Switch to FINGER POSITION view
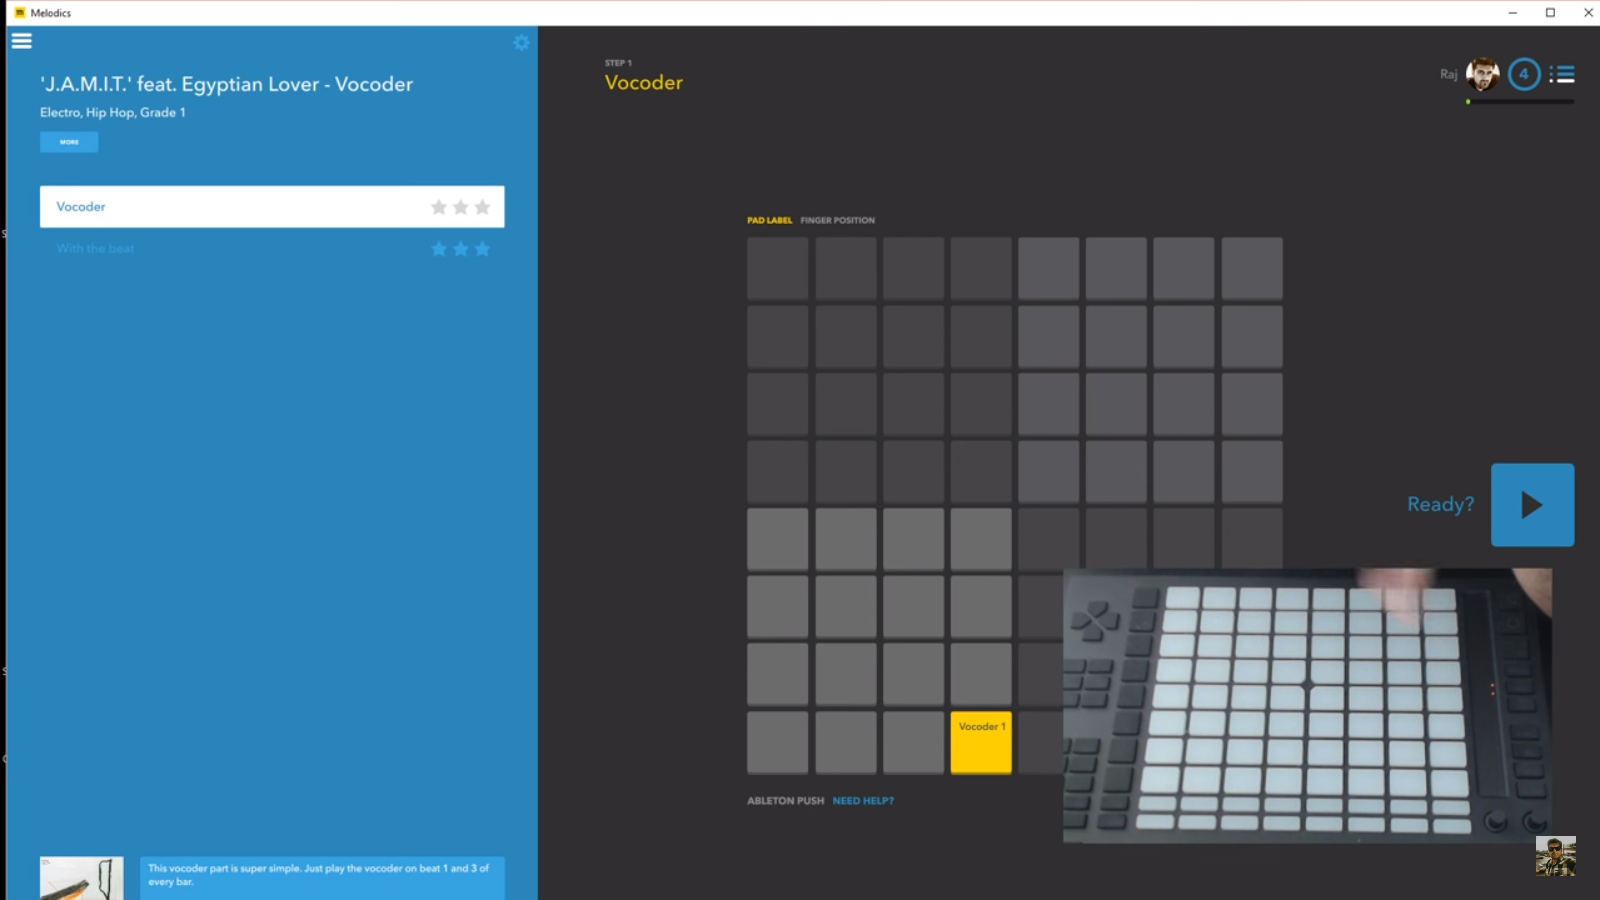The image size is (1600, 900). (x=837, y=220)
